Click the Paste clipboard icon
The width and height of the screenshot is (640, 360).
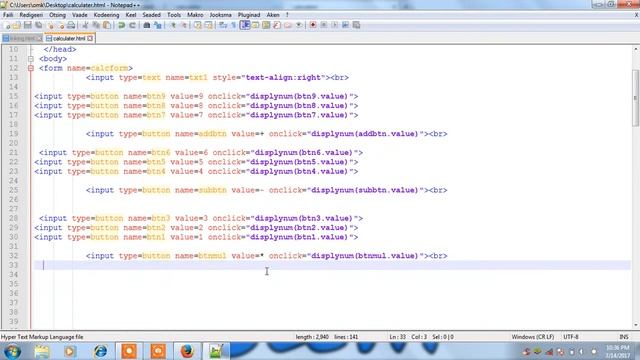coord(107,25)
